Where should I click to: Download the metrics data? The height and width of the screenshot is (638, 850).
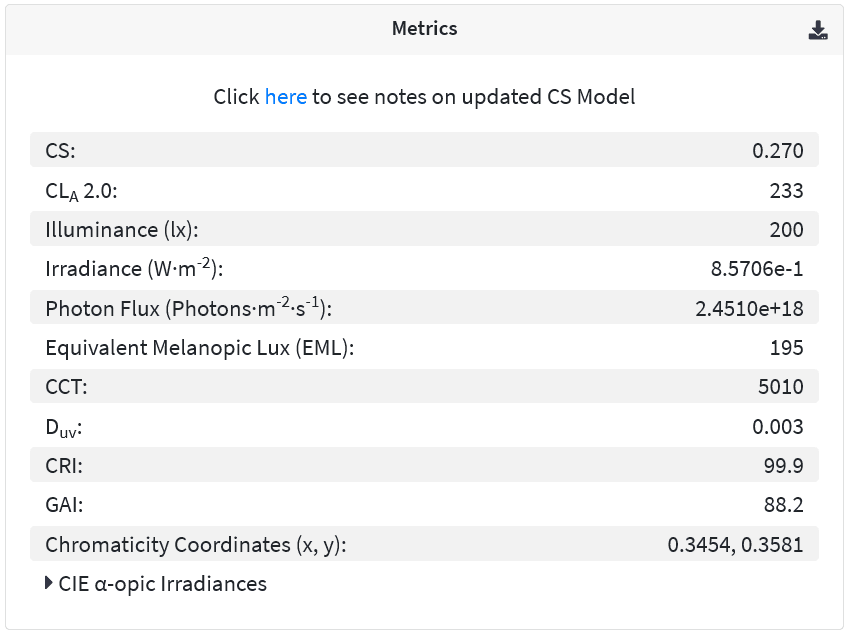(818, 30)
